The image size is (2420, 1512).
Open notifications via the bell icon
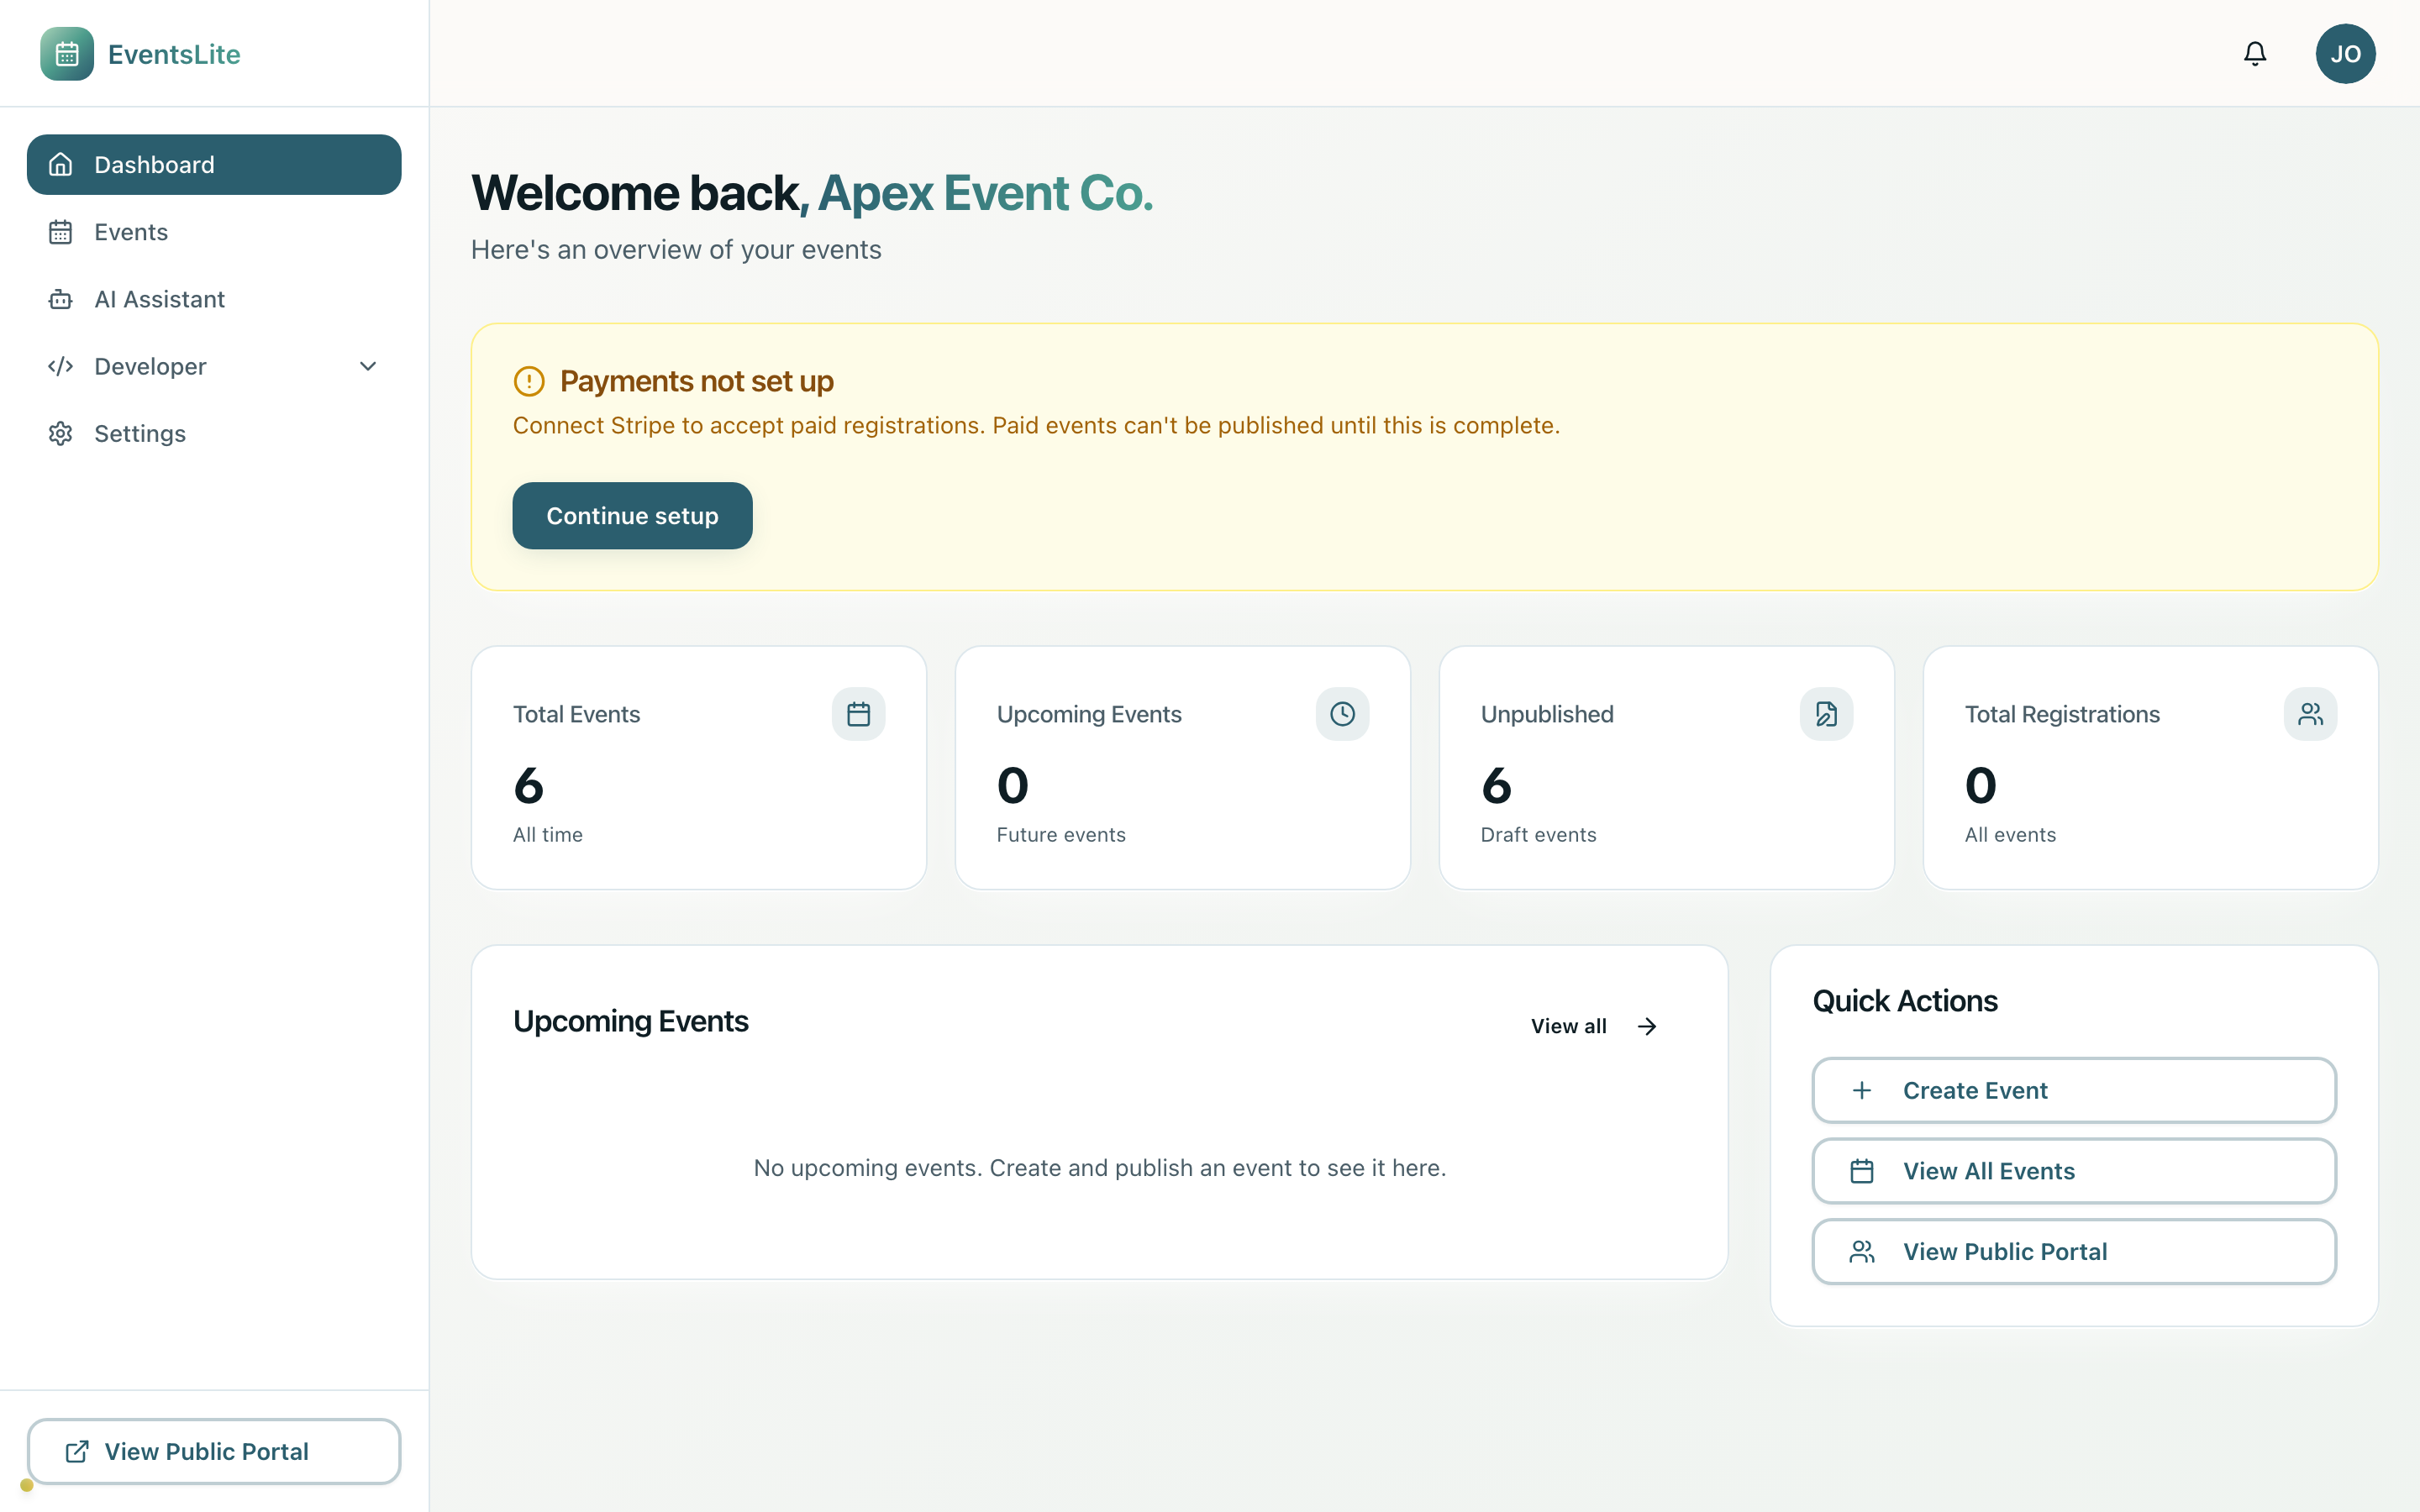tap(2255, 54)
